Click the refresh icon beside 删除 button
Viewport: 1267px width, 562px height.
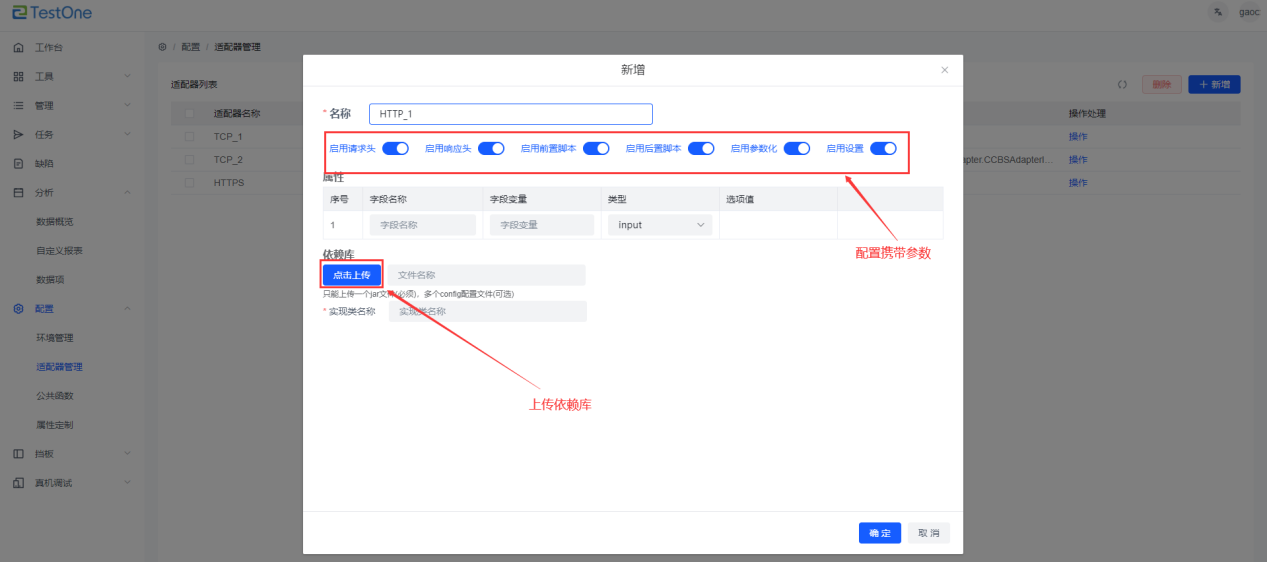[x=1122, y=85]
